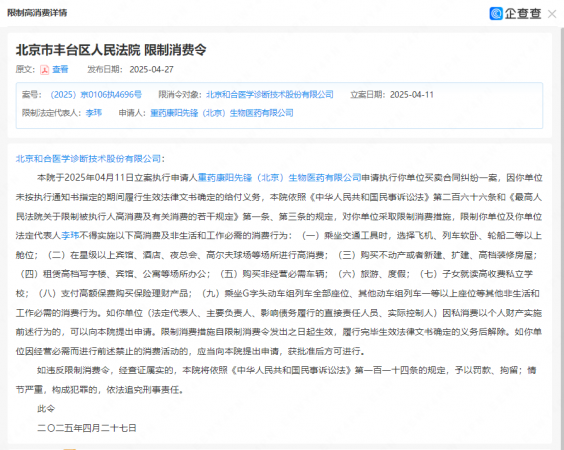Click the 企查查 logo icon
564x450 pixels.
[496, 14]
